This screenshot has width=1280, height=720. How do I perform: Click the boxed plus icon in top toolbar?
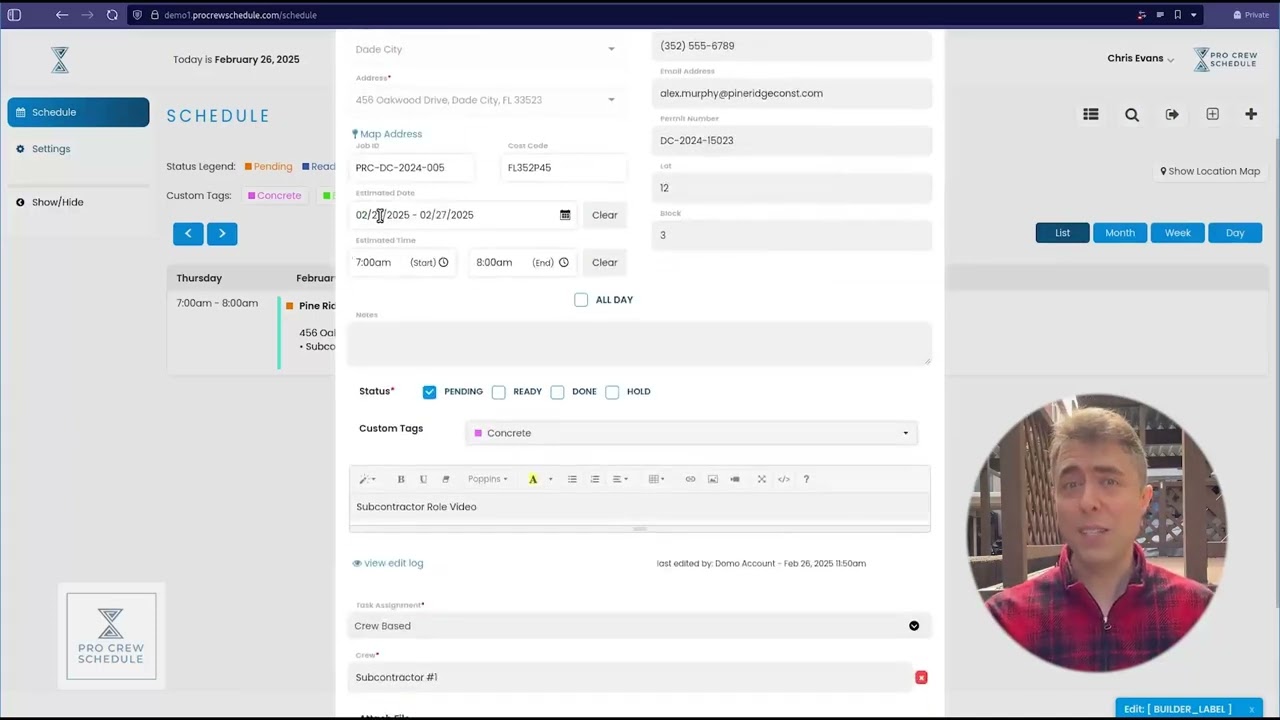1212,115
